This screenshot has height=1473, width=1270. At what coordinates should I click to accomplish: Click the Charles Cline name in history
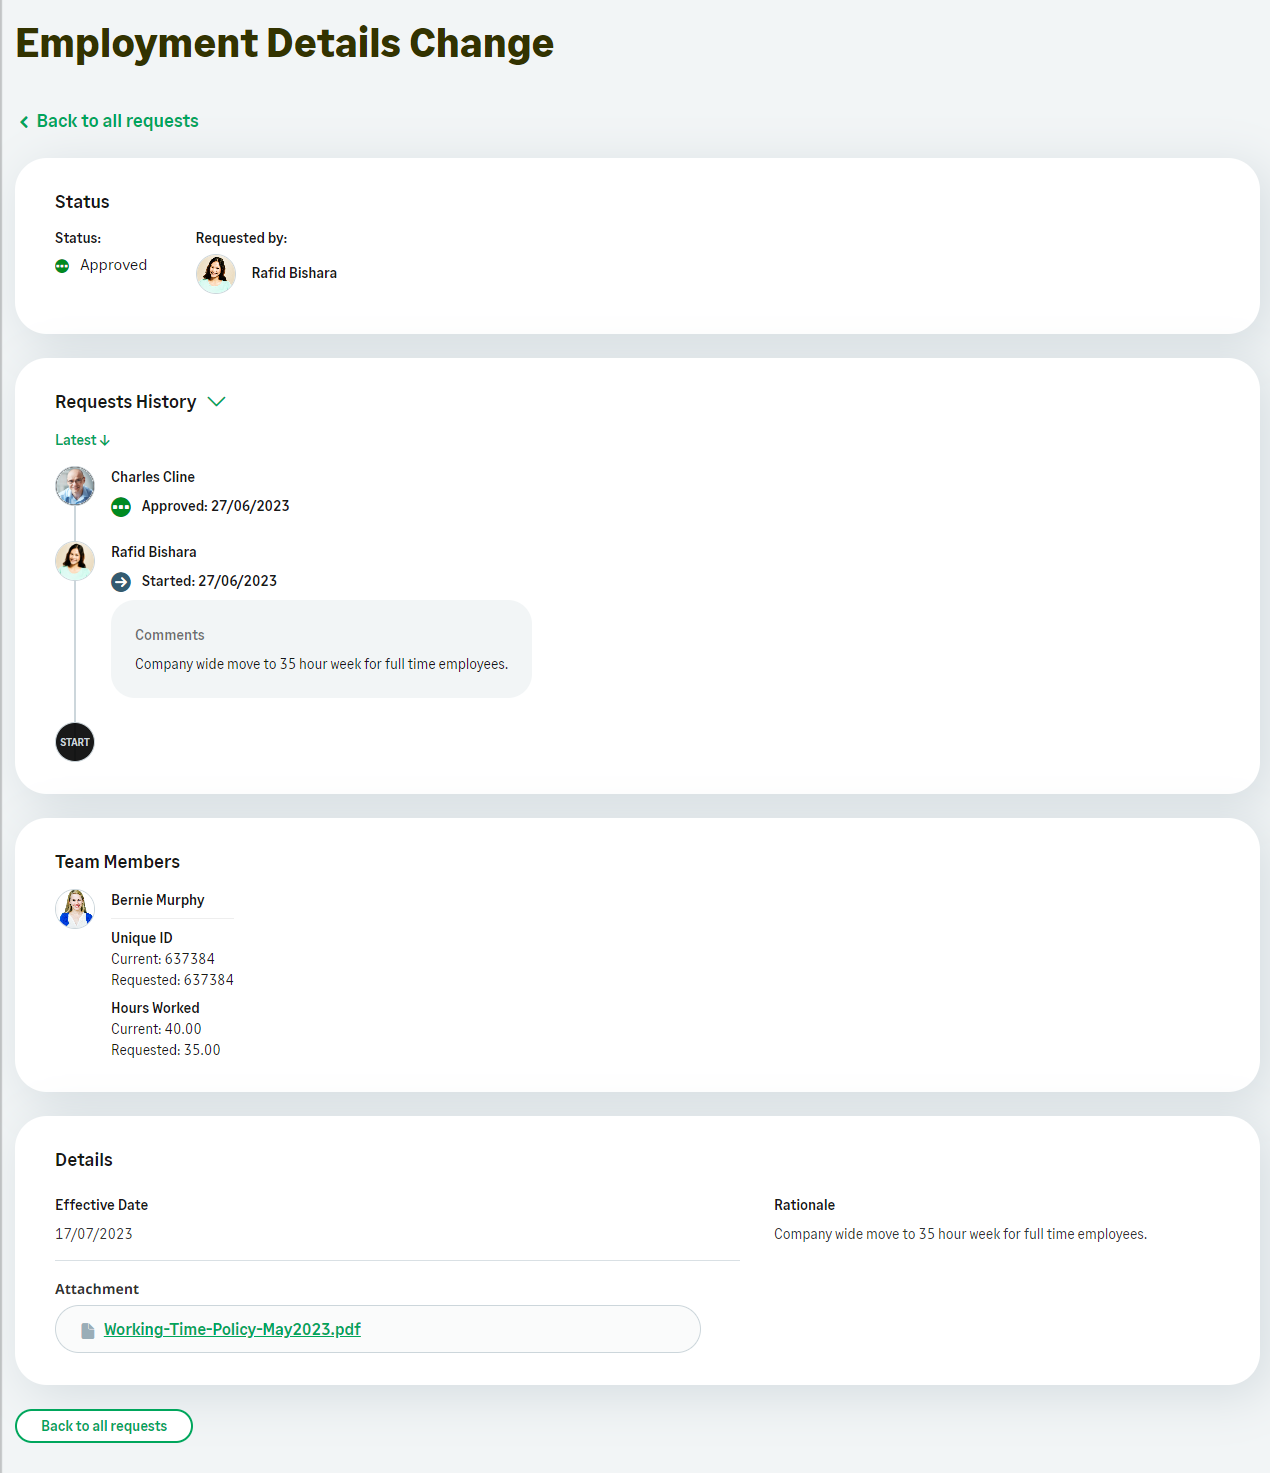153,477
